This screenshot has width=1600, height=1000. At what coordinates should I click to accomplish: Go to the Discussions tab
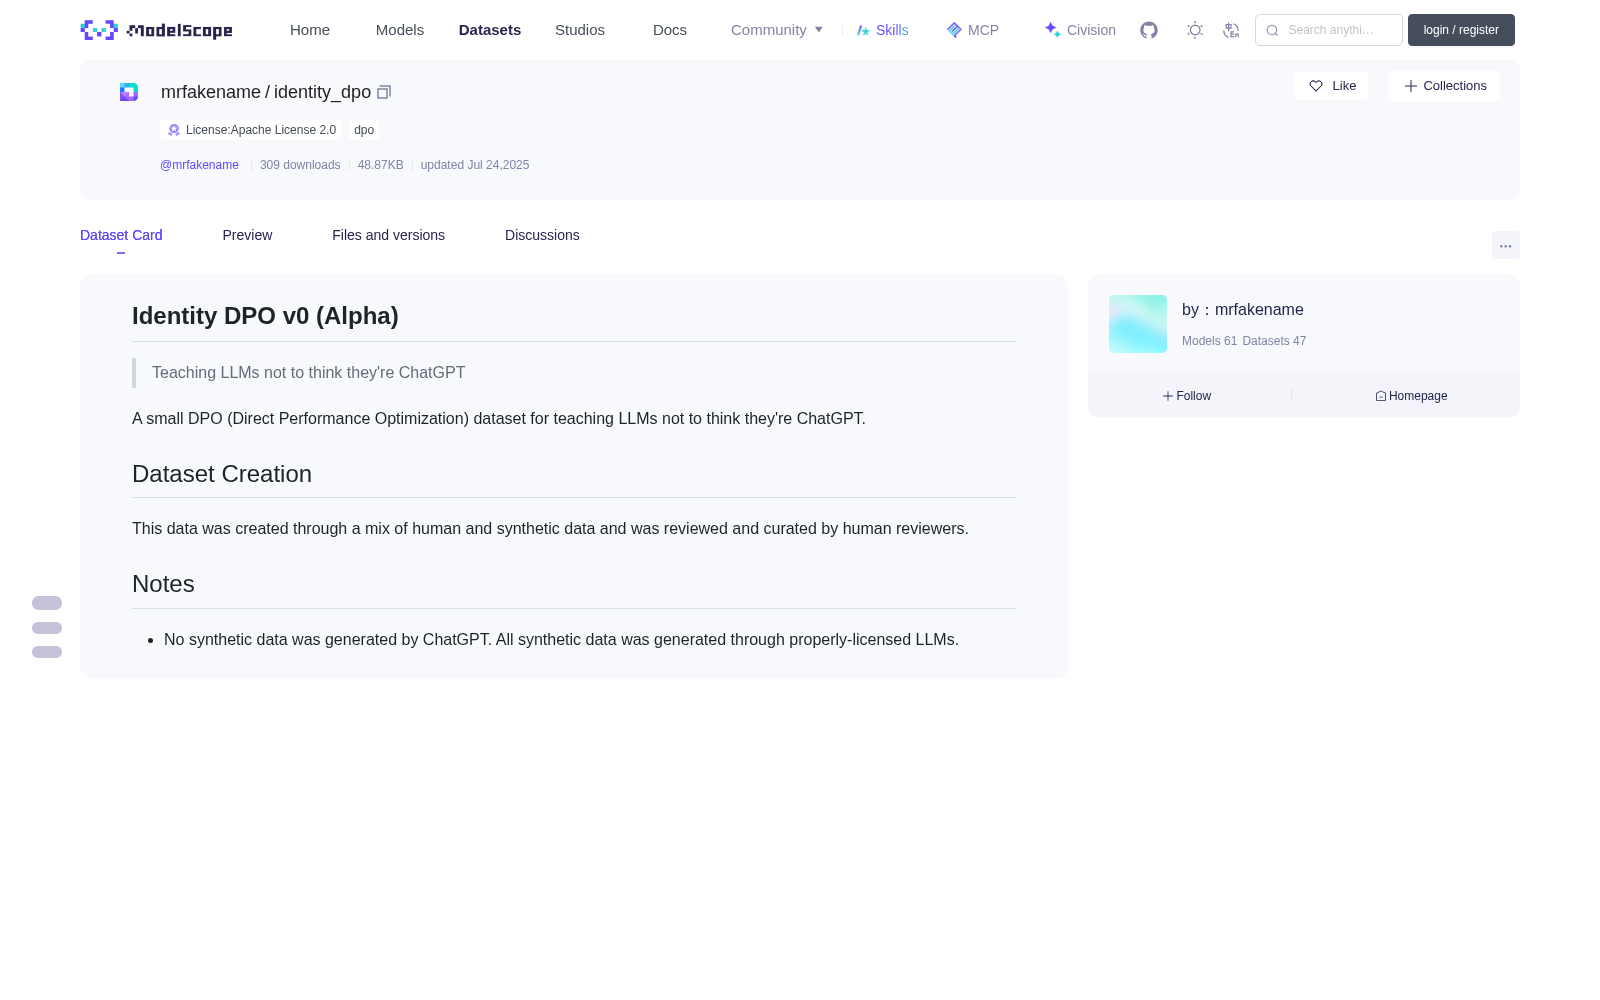click(x=542, y=235)
